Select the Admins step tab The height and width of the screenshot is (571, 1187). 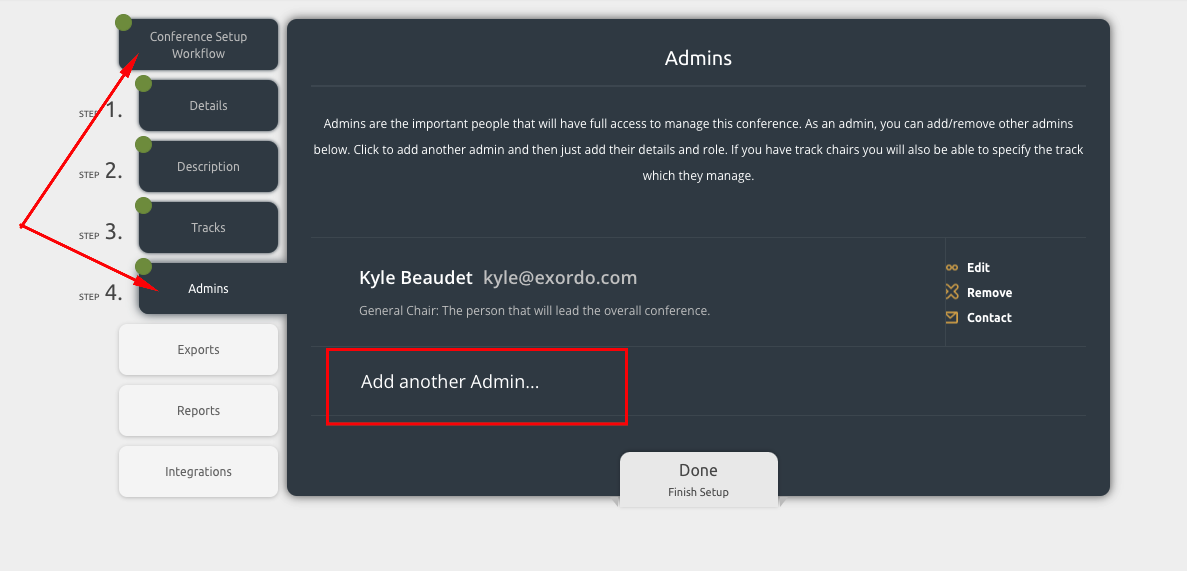208,289
